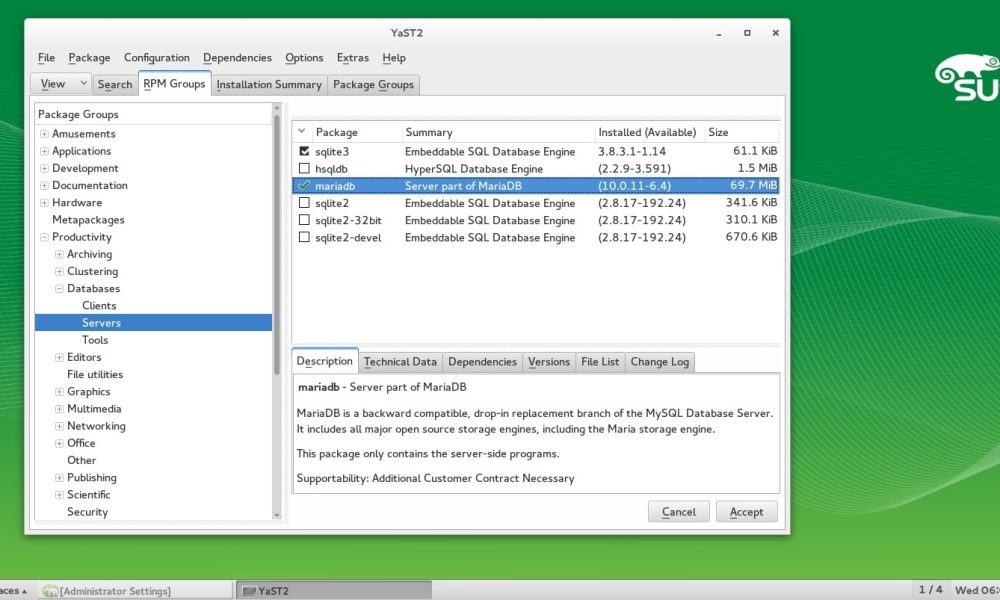Expand the Hardware group
Viewport: 1000px width, 600px height.
point(44,203)
